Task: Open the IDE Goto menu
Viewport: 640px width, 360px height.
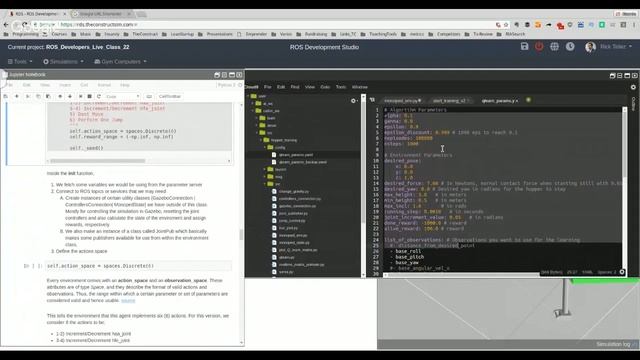Action: tap(325, 87)
